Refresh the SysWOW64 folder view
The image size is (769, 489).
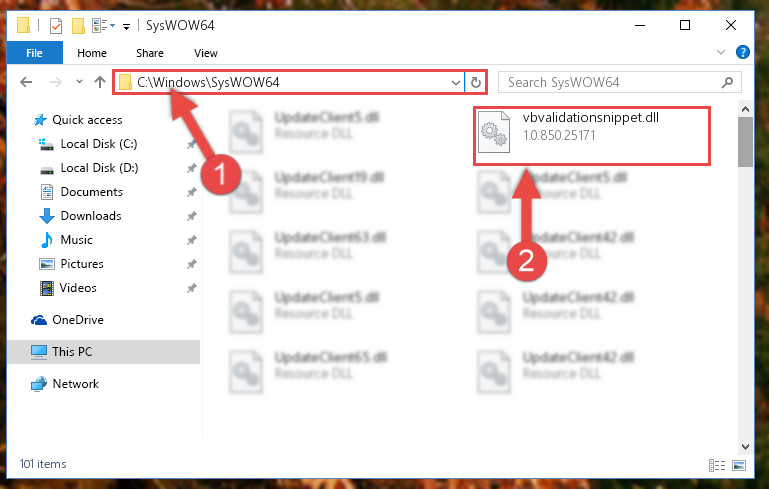click(x=475, y=82)
